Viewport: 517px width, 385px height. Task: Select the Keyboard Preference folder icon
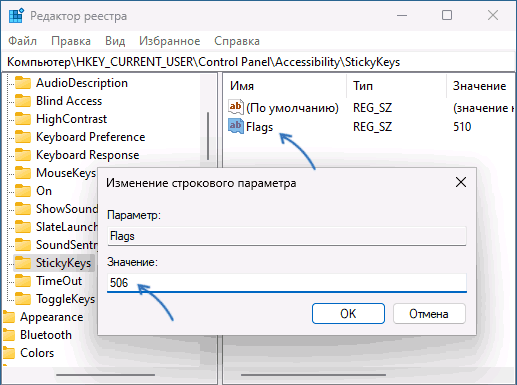click(23, 137)
